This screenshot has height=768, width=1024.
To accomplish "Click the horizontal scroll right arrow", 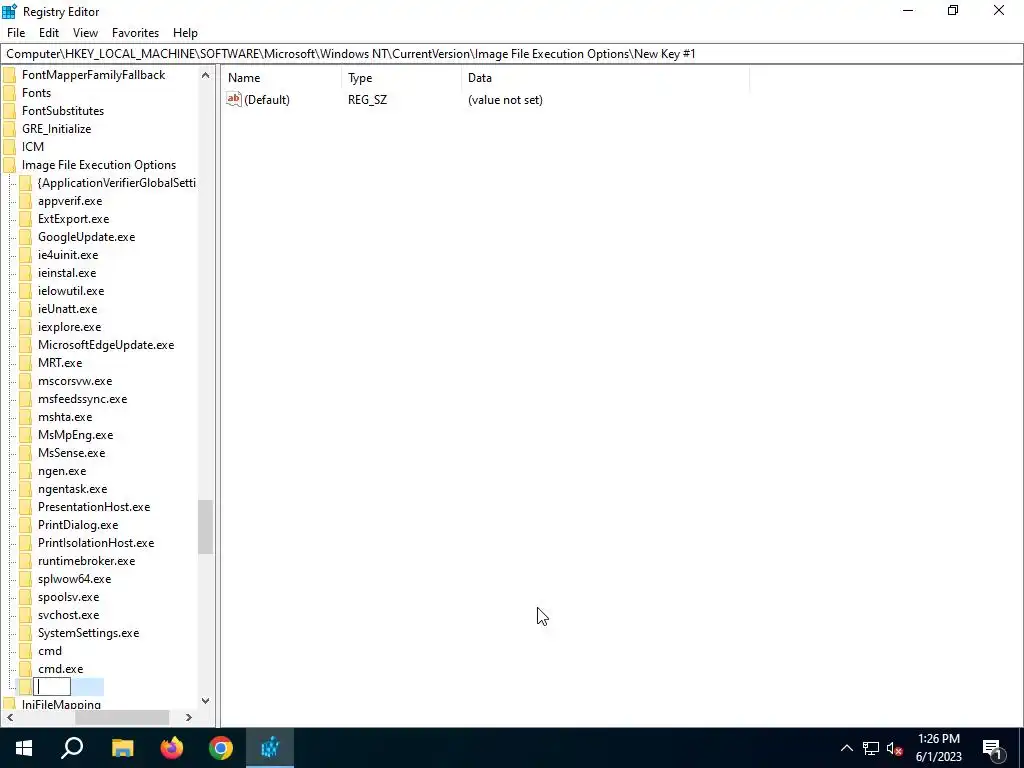I will click(x=189, y=718).
